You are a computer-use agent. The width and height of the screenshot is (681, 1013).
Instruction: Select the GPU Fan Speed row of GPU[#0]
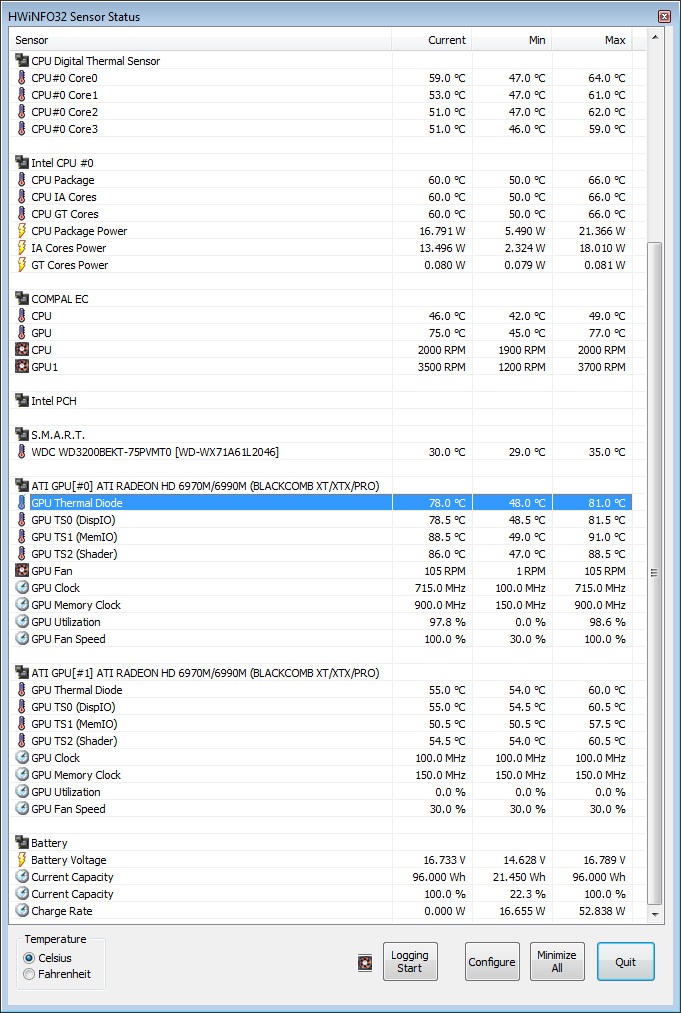click(x=322, y=639)
